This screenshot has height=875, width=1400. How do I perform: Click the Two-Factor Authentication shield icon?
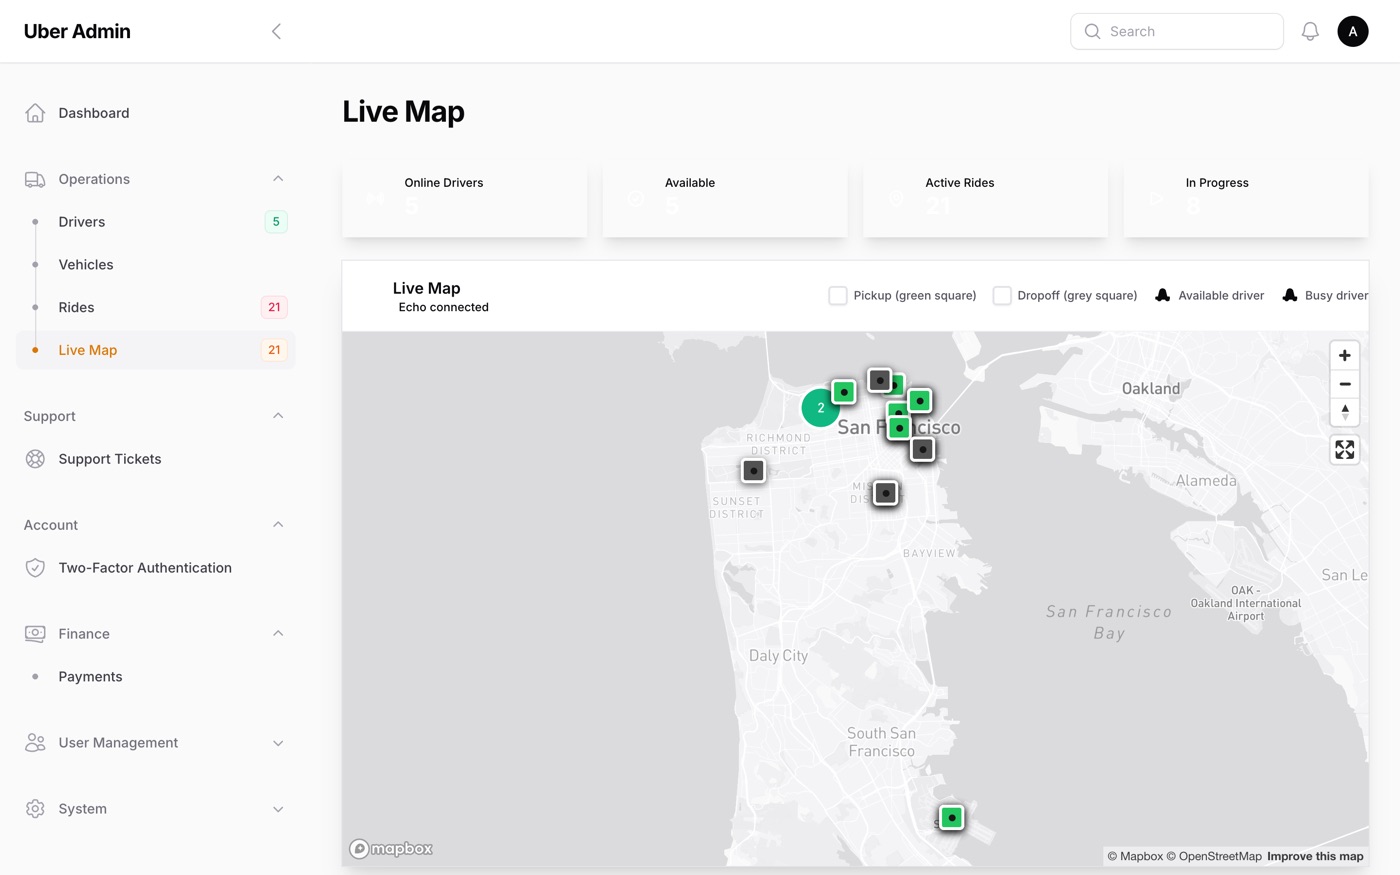click(35, 568)
